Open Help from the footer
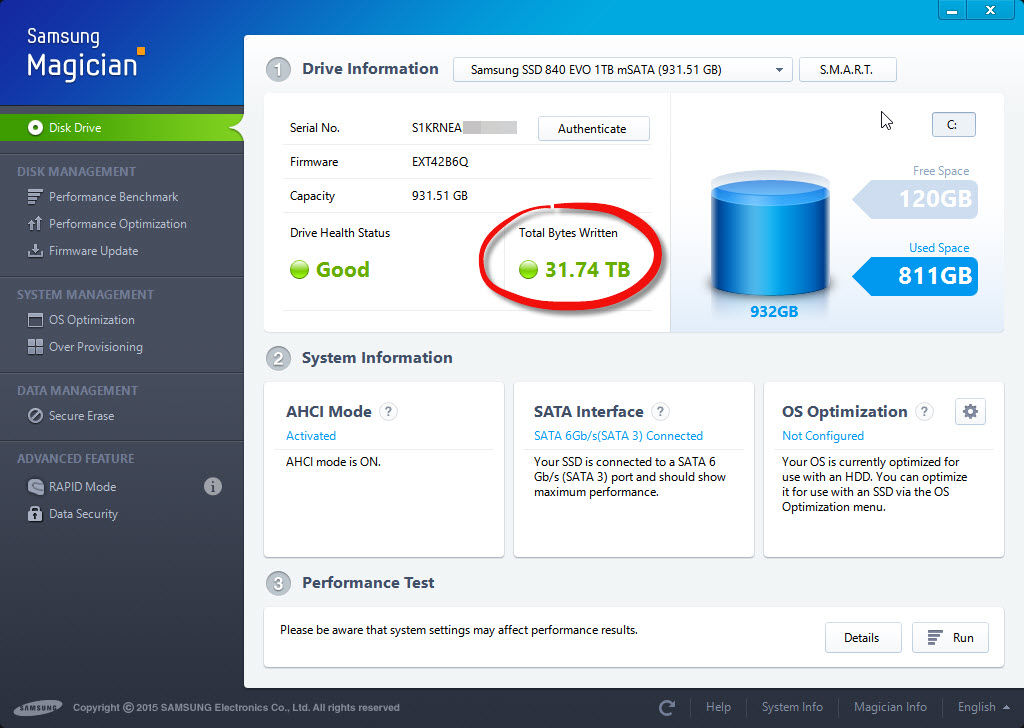 click(718, 707)
